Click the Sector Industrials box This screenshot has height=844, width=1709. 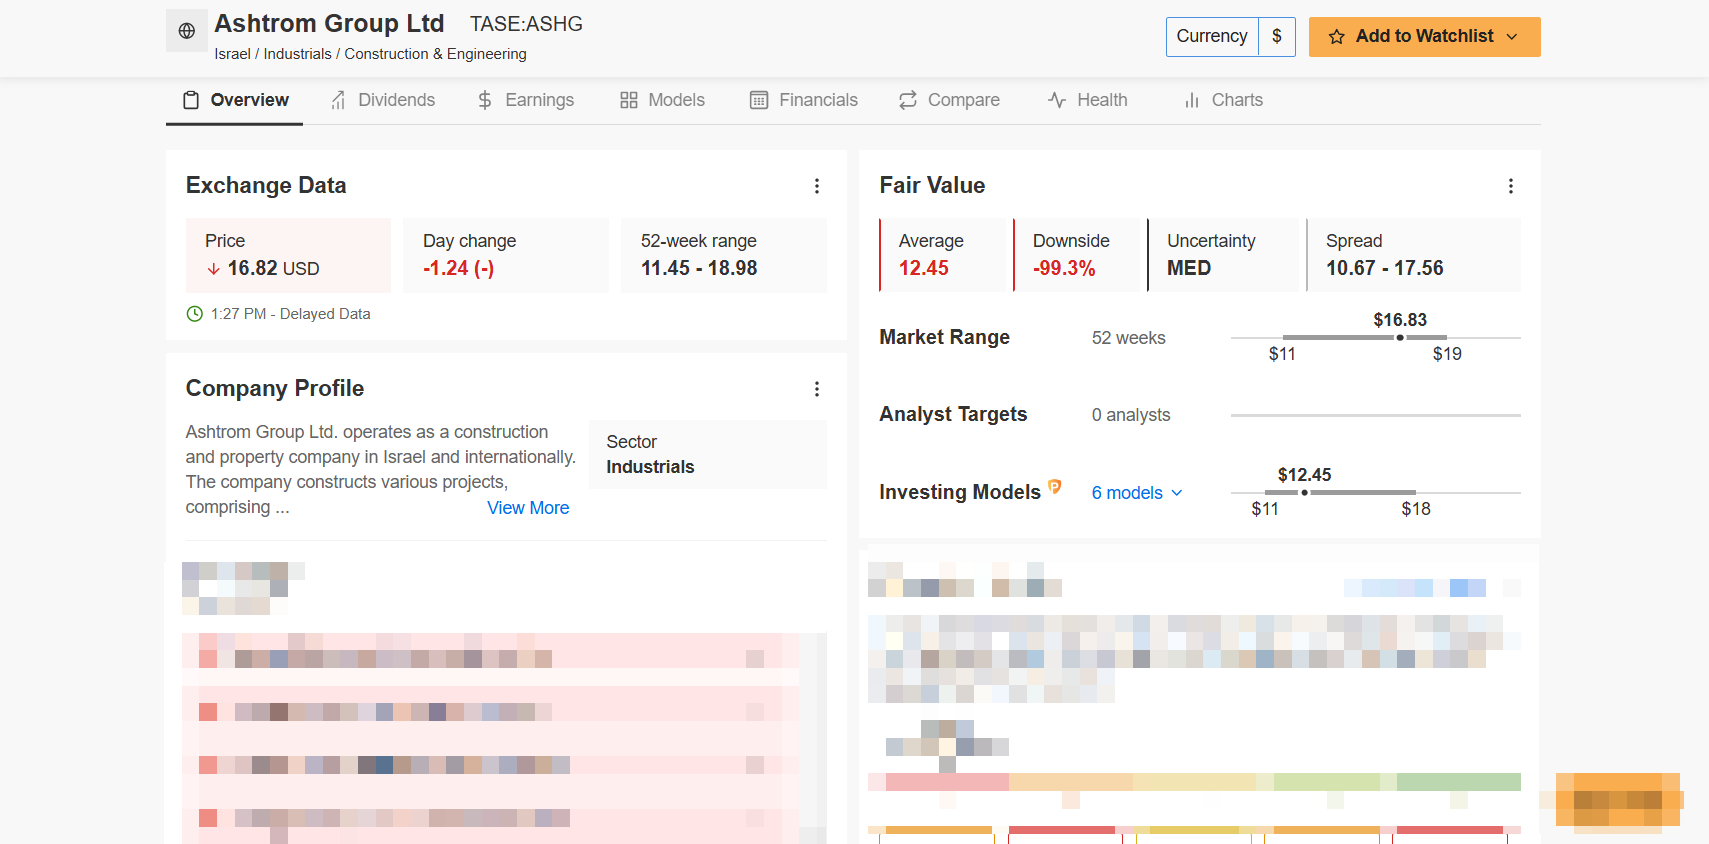708,454
